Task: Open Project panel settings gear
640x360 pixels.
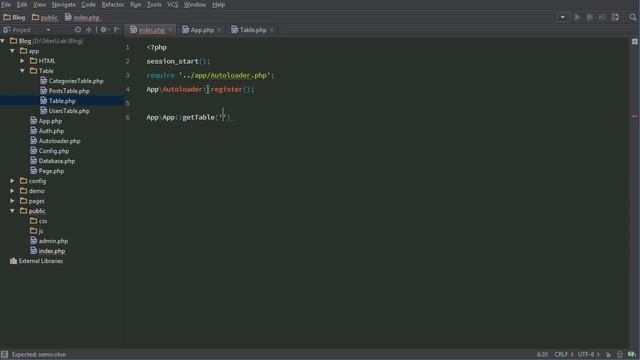Action: [104, 30]
